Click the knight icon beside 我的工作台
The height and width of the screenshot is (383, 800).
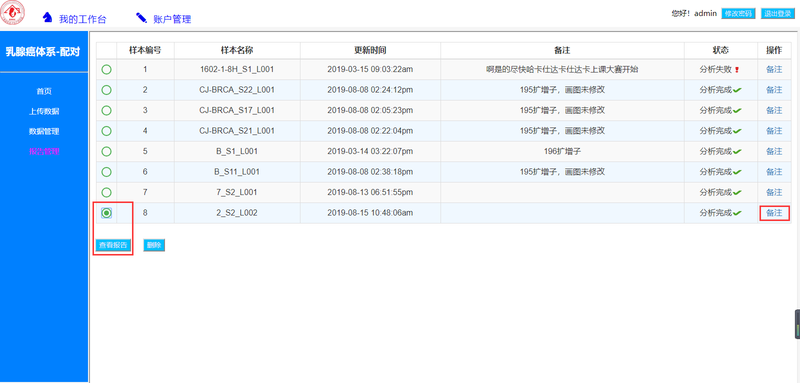47,17
